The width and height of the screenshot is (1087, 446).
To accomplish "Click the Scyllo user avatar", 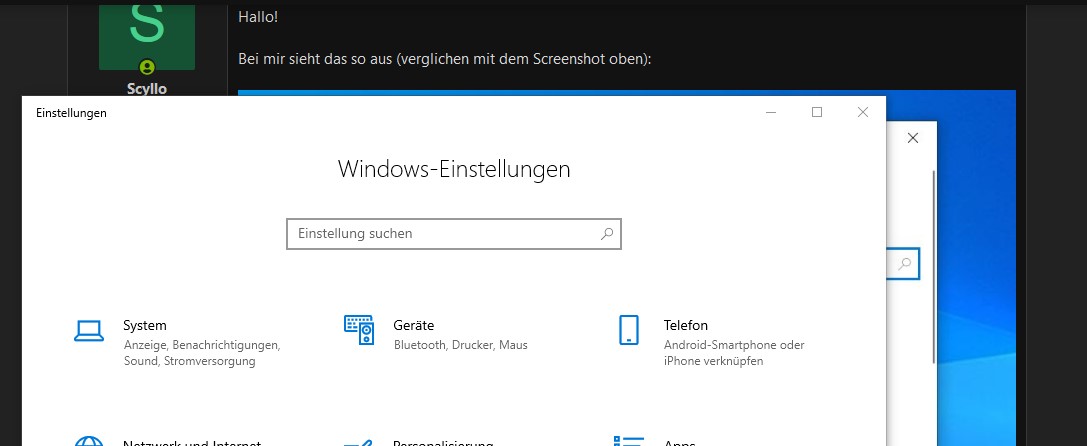I will pos(147,35).
